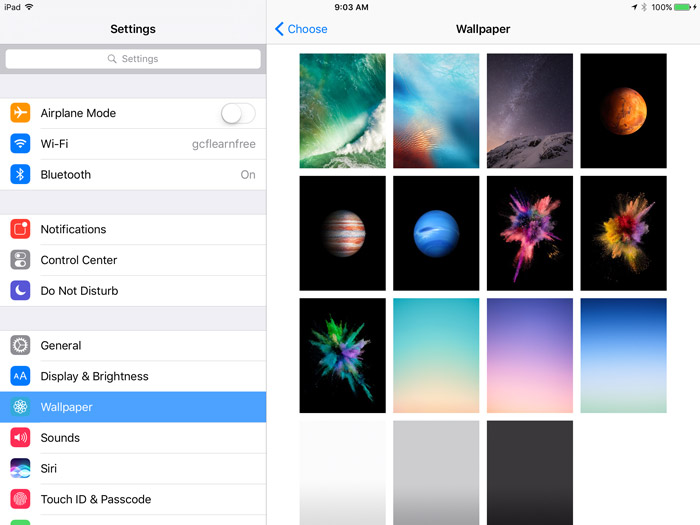Tap the Airplane Mode icon
The height and width of the screenshot is (525, 700).
20,113
